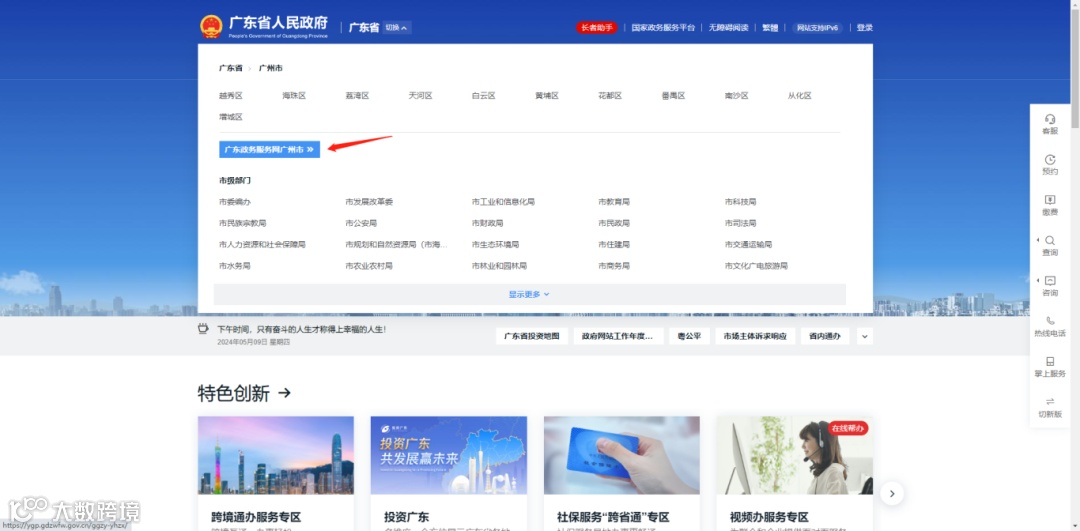Screen dimensions: 1080x531
Task: Select 番禺区 district
Action: 674,96
